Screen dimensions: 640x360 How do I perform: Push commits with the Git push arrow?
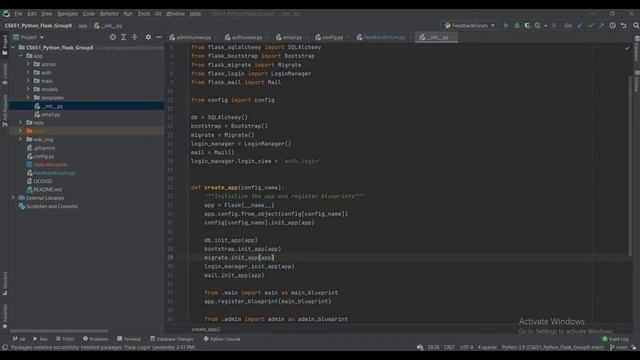(601, 25)
